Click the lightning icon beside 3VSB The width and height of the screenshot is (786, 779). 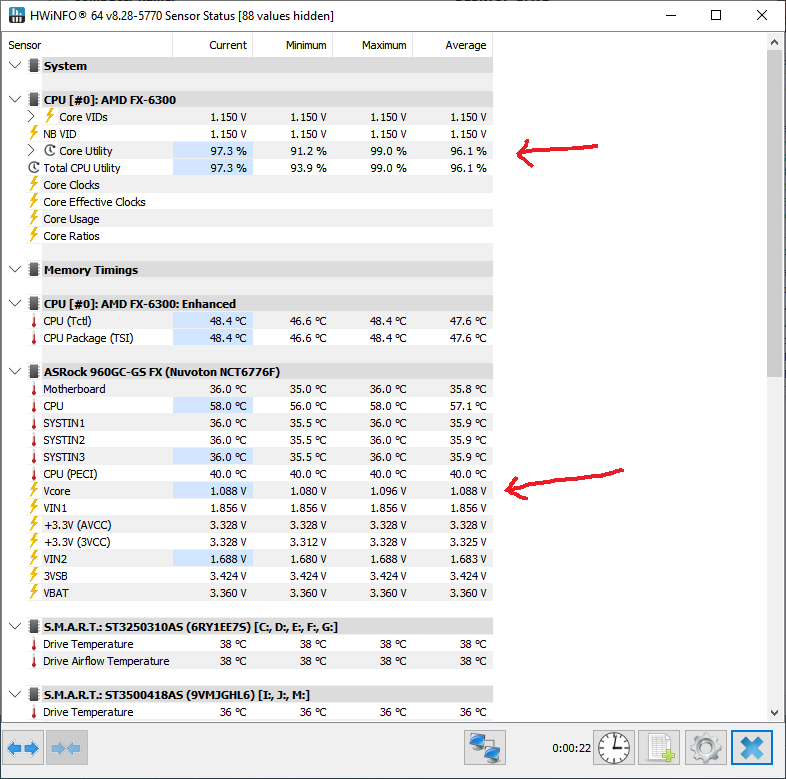pos(34,575)
